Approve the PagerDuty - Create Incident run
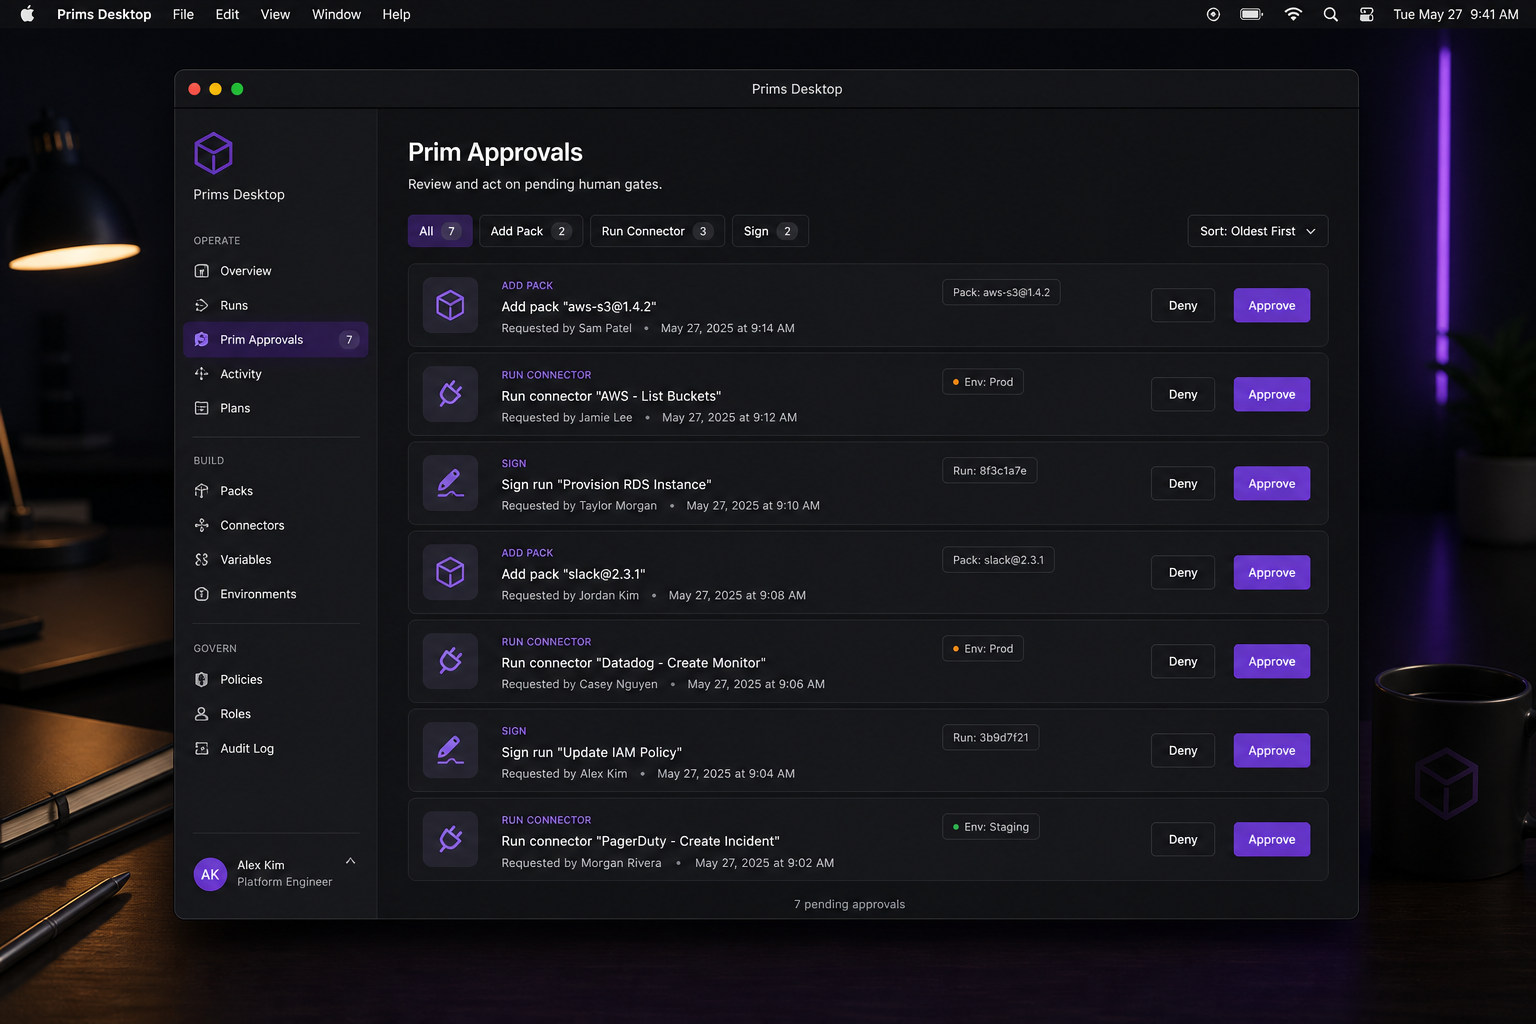Image resolution: width=1536 pixels, height=1024 pixels. (x=1272, y=839)
